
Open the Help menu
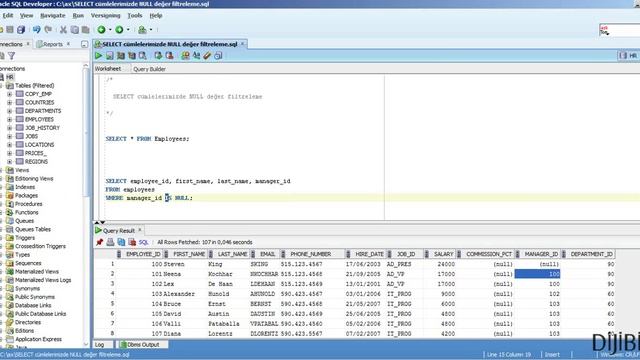[156, 16]
